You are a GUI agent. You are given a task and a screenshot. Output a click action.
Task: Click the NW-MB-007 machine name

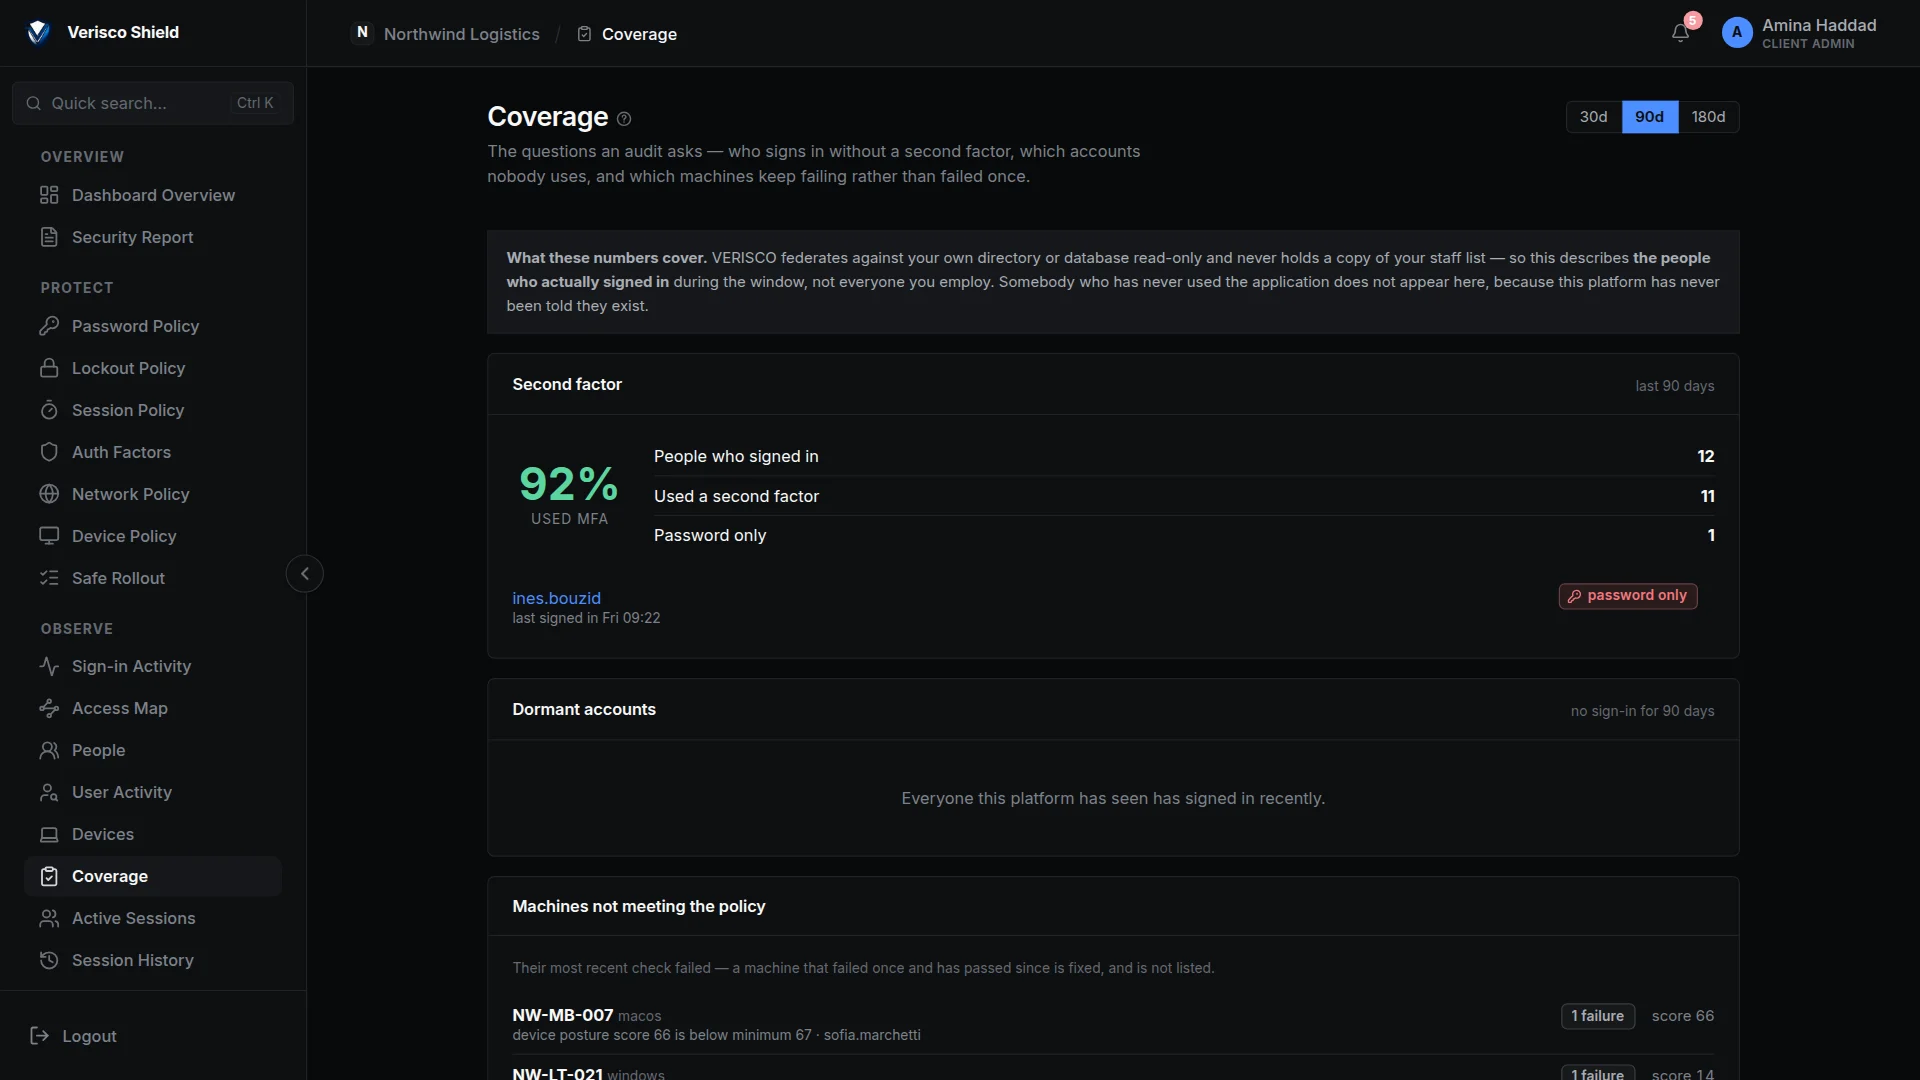[562, 1015]
